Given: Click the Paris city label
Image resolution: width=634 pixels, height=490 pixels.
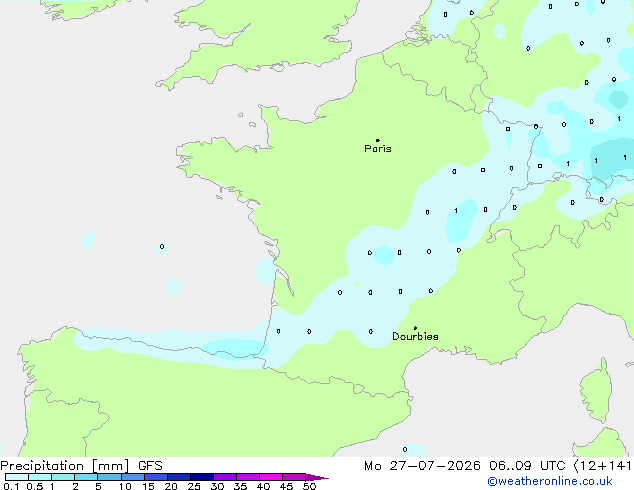Looking at the screenshot, I should point(378,149).
